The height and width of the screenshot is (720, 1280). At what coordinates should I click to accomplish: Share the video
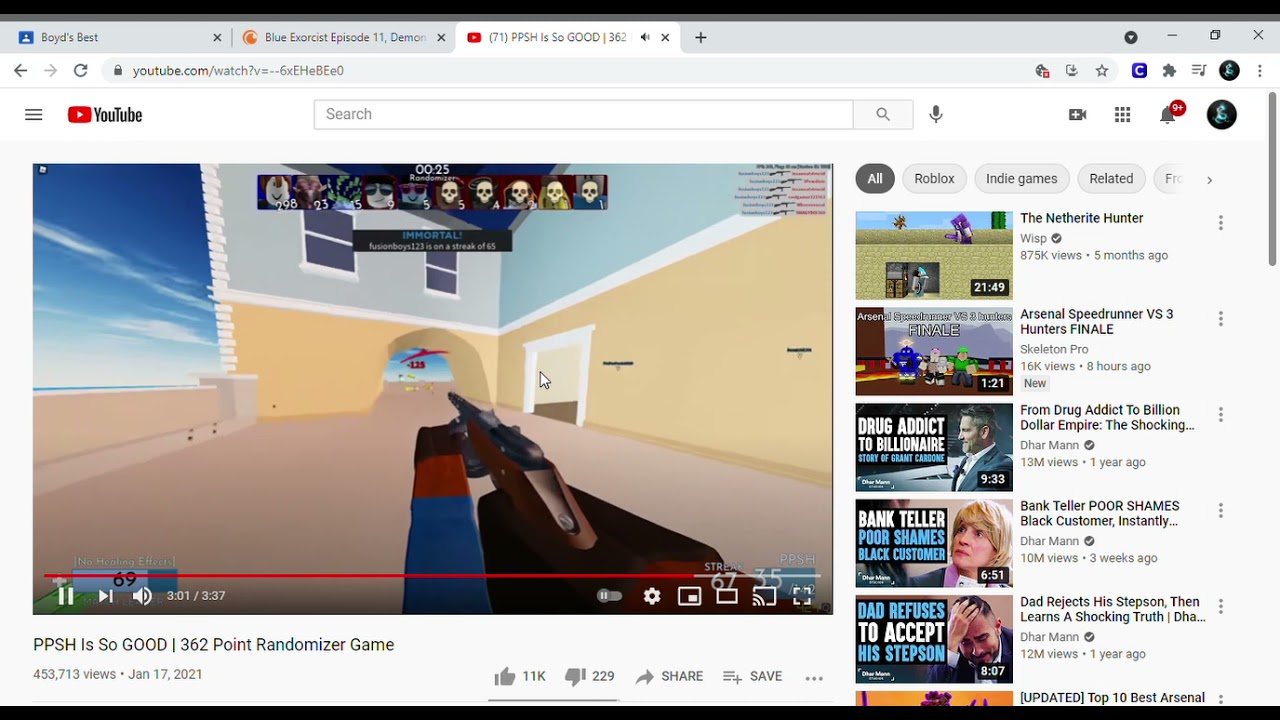pyautogui.click(x=669, y=677)
